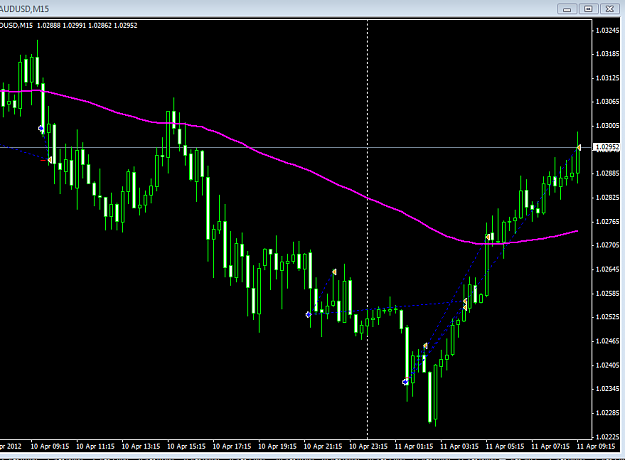The height and width of the screenshot is (460, 625).
Task: Click time axis label 10 Apr 13:15
Action: [141, 446]
